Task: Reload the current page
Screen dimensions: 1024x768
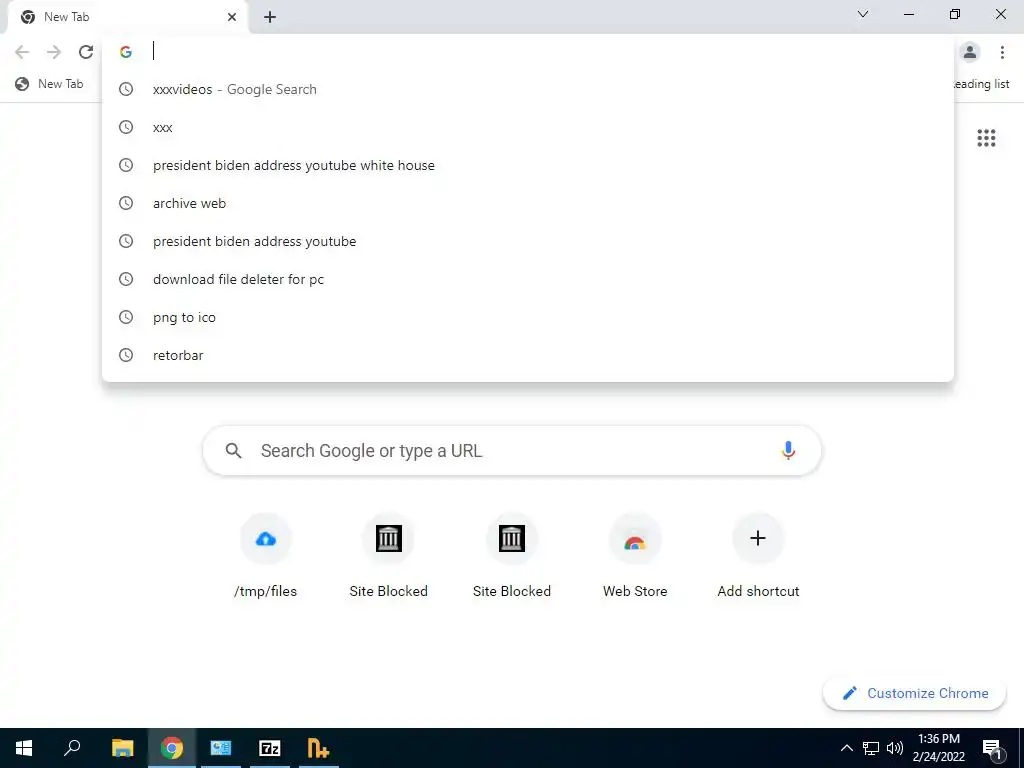Action: point(86,52)
